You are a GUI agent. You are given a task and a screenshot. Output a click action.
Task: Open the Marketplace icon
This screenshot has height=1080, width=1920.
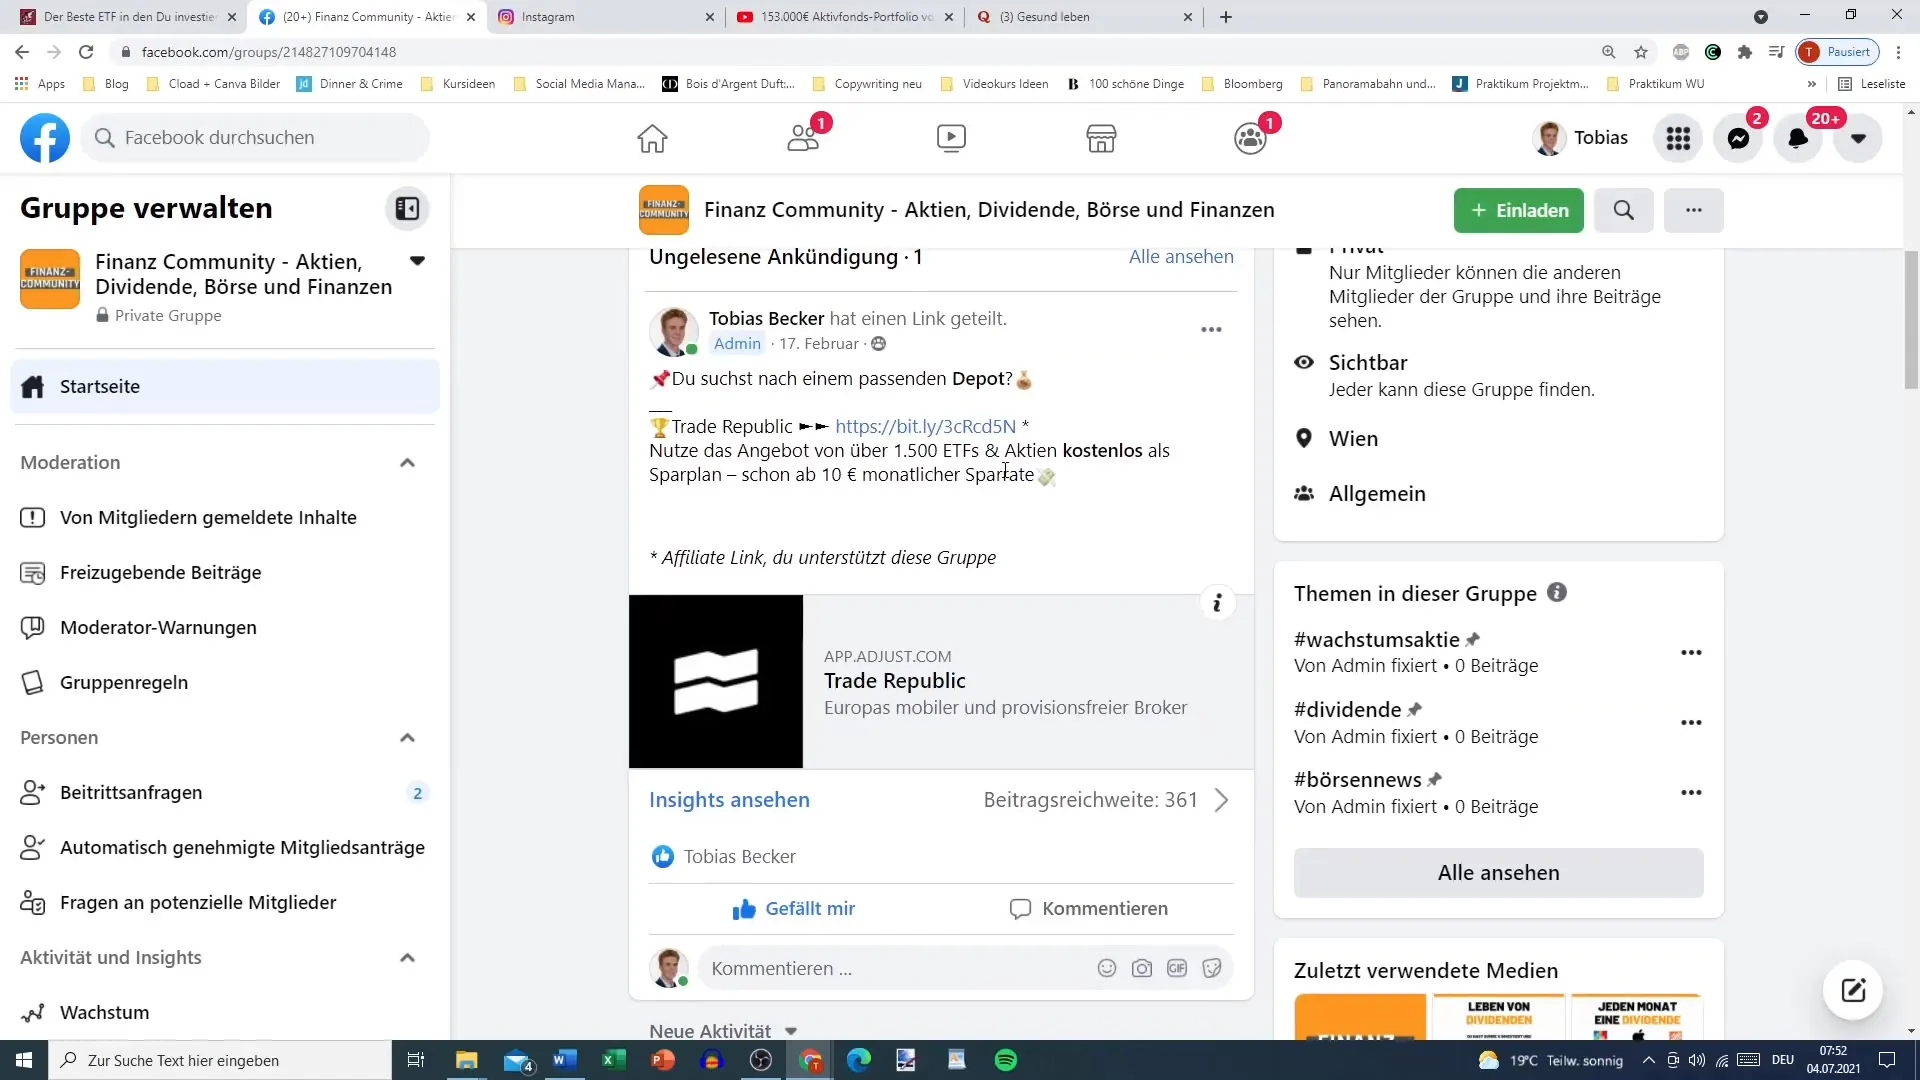tap(1101, 138)
